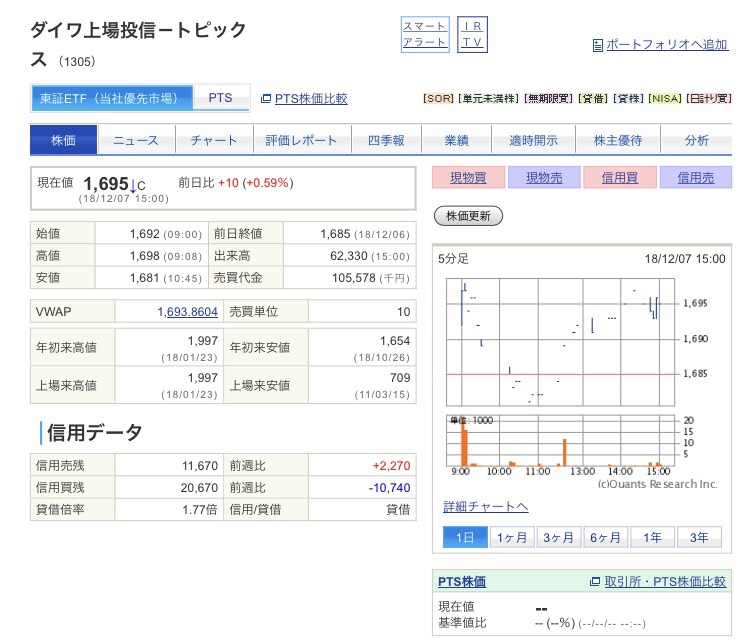Open the 四季報 tab

(x=386, y=140)
